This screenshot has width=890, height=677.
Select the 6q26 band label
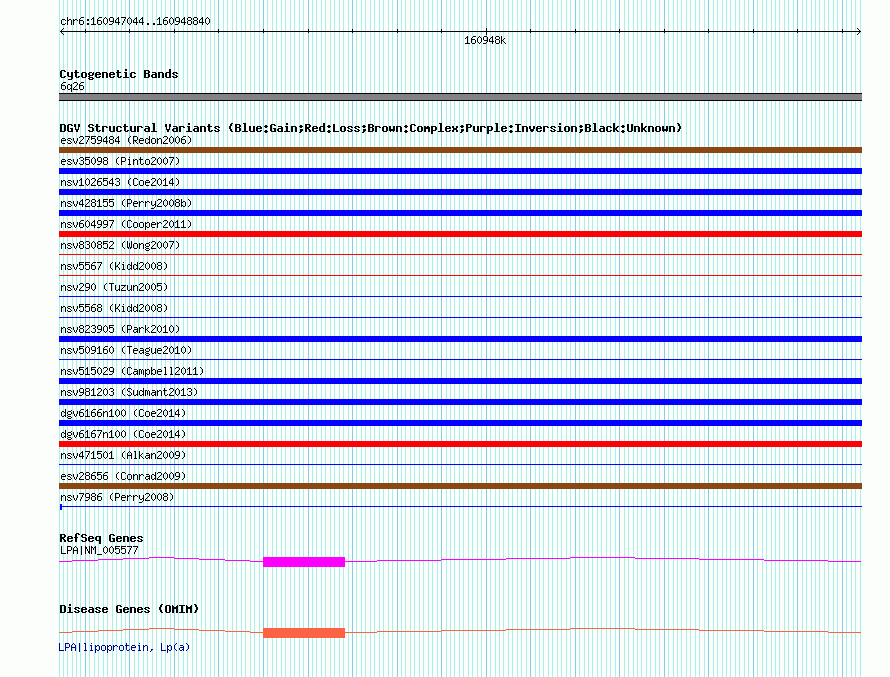pyautogui.click(x=72, y=86)
